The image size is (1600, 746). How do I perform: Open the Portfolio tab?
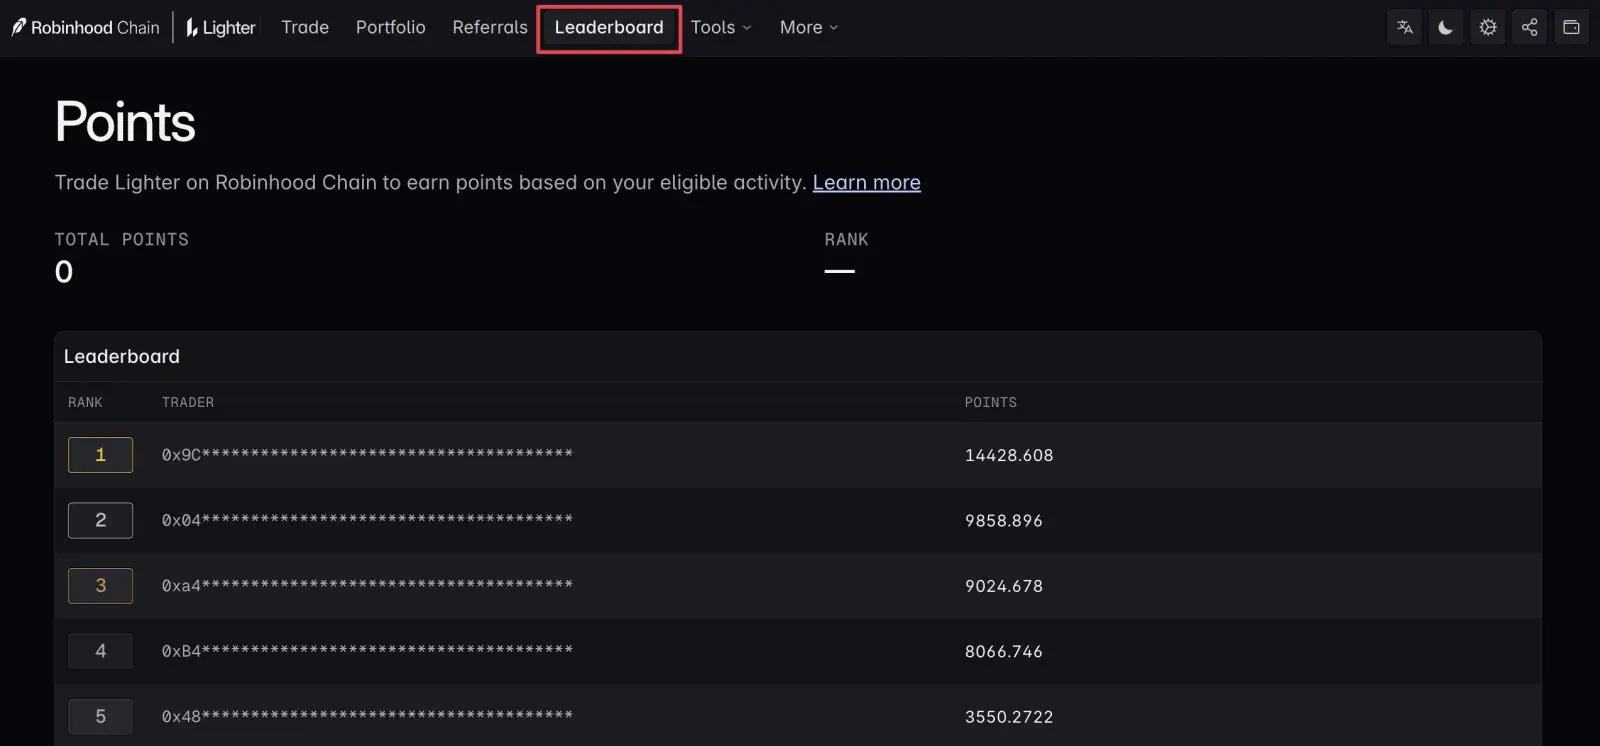391,27
